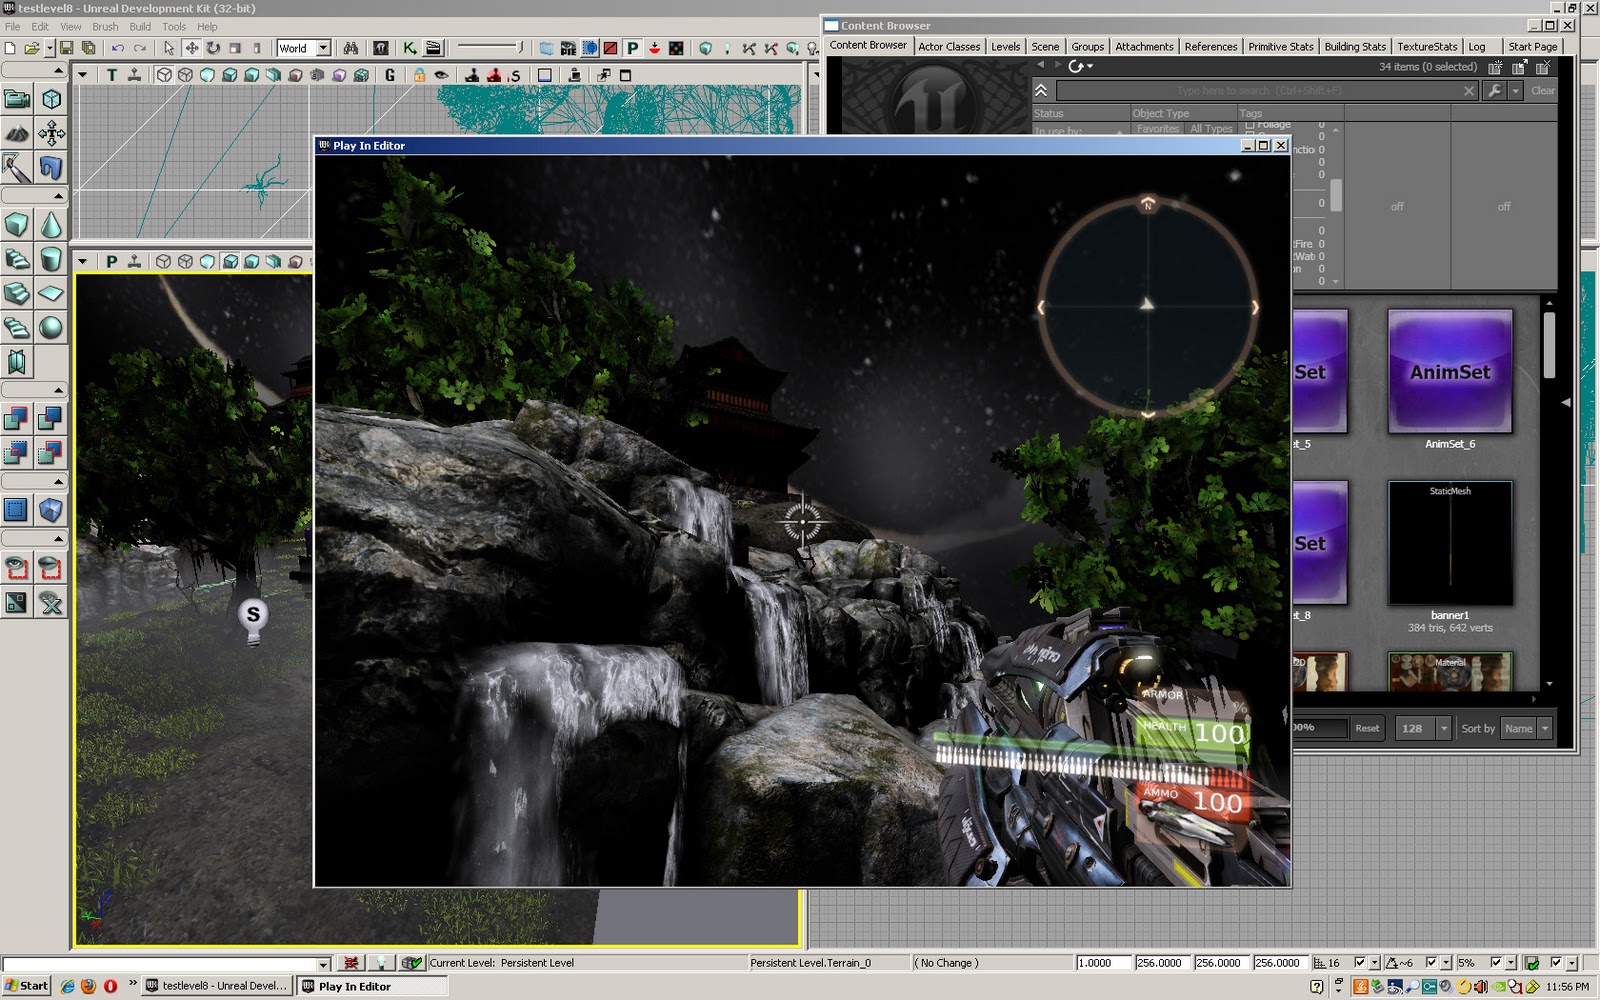Toggle the viewport lock icon
The width and height of the screenshot is (1600, 1000).
pos(419,75)
